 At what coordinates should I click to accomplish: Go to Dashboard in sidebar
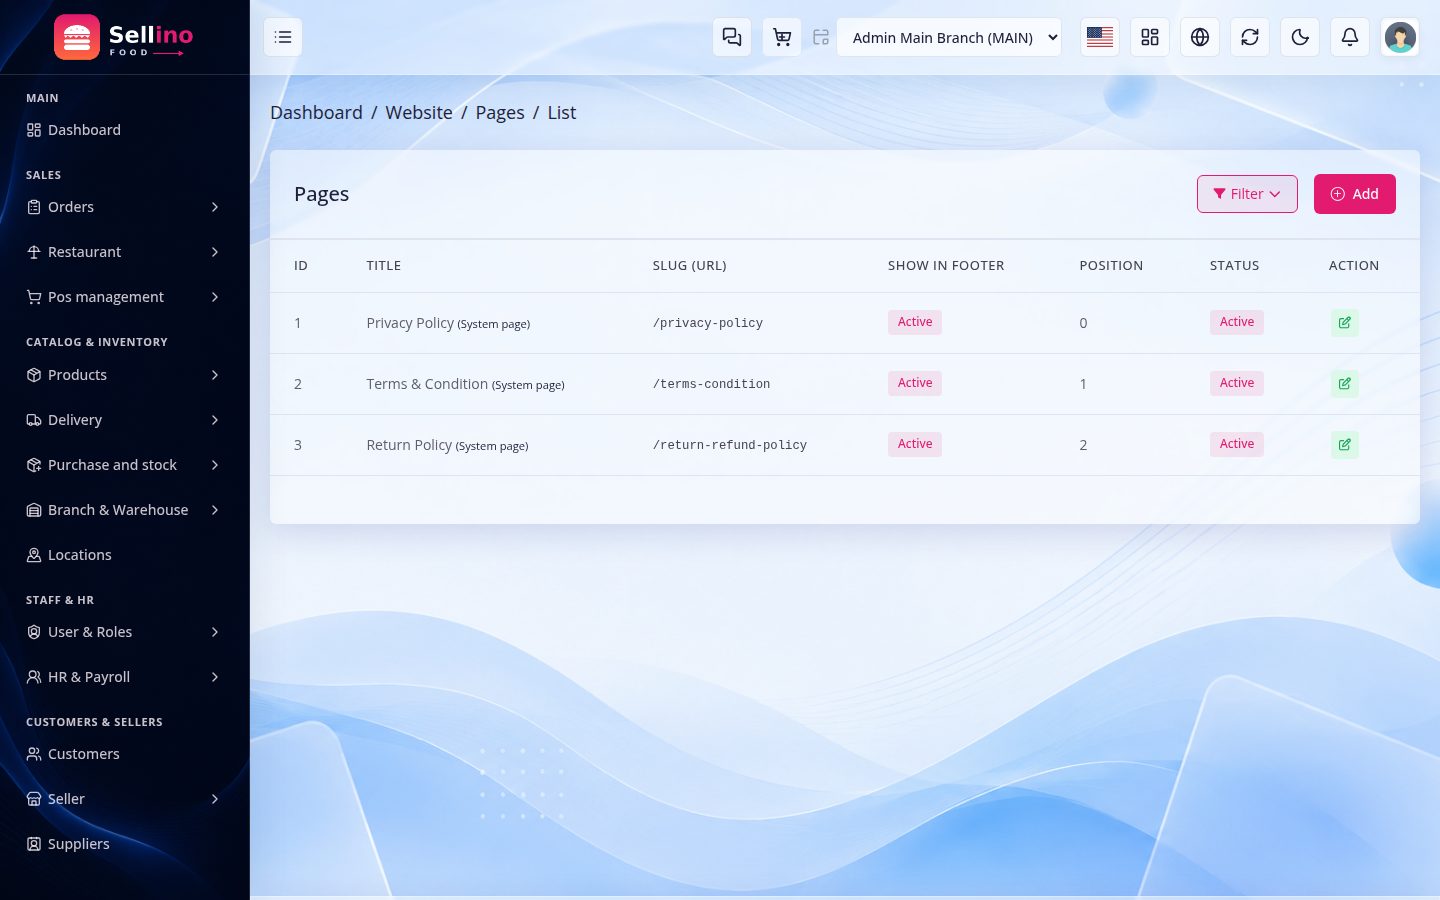pos(124,130)
